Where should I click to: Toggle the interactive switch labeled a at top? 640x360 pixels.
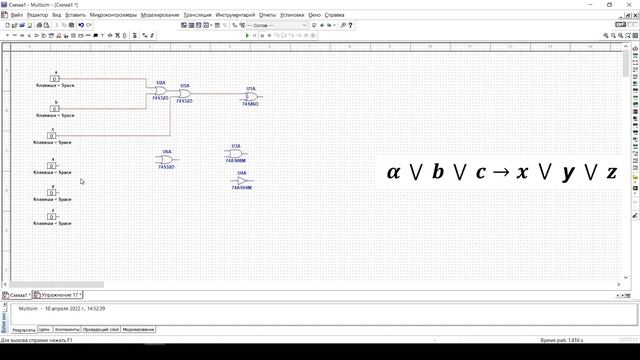tap(54, 78)
